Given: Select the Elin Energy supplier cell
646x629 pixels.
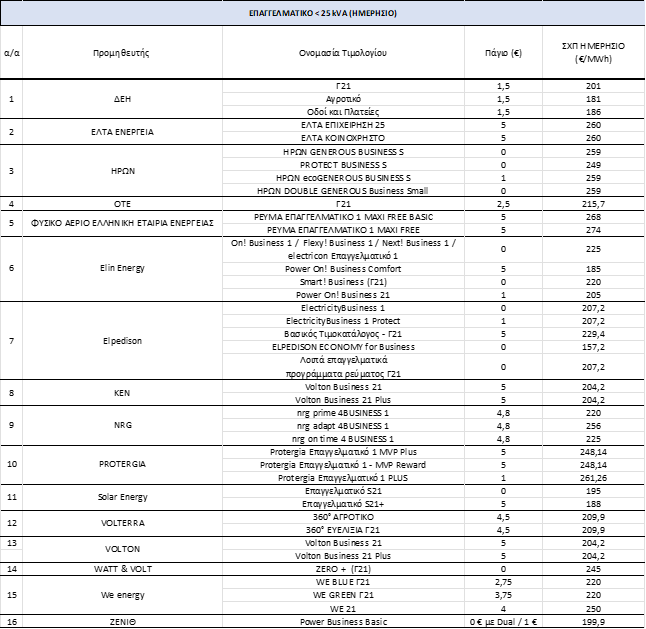Looking at the screenshot, I should click(x=122, y=268).
